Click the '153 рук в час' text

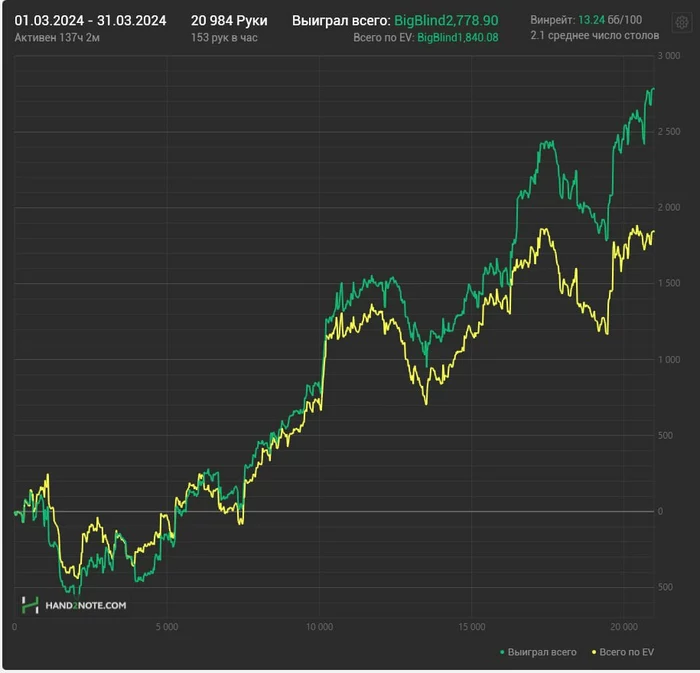click(224, 37)
